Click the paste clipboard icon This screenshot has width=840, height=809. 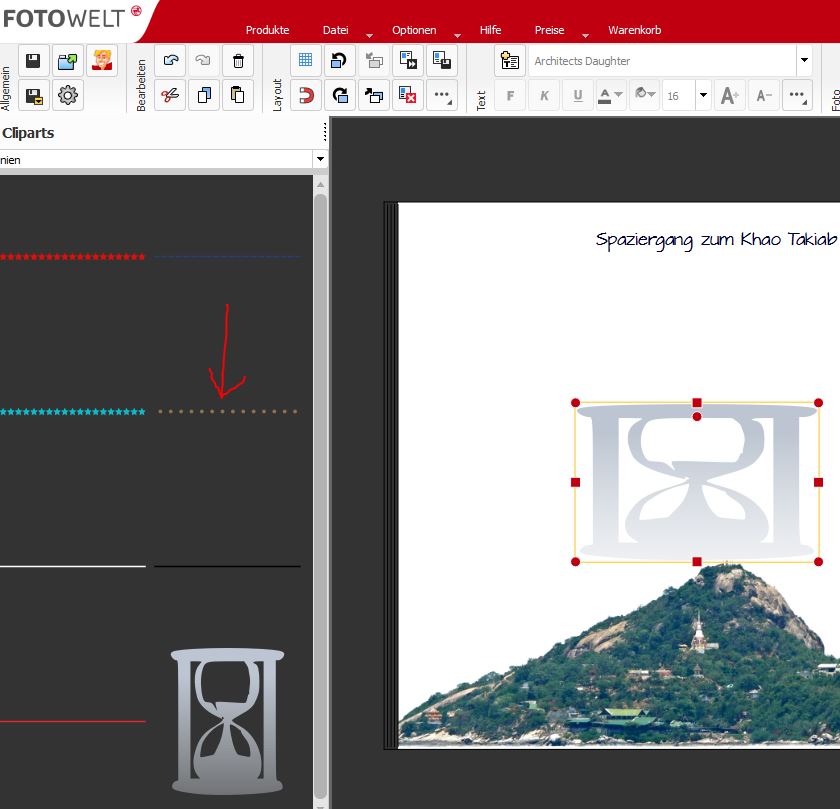237,96
